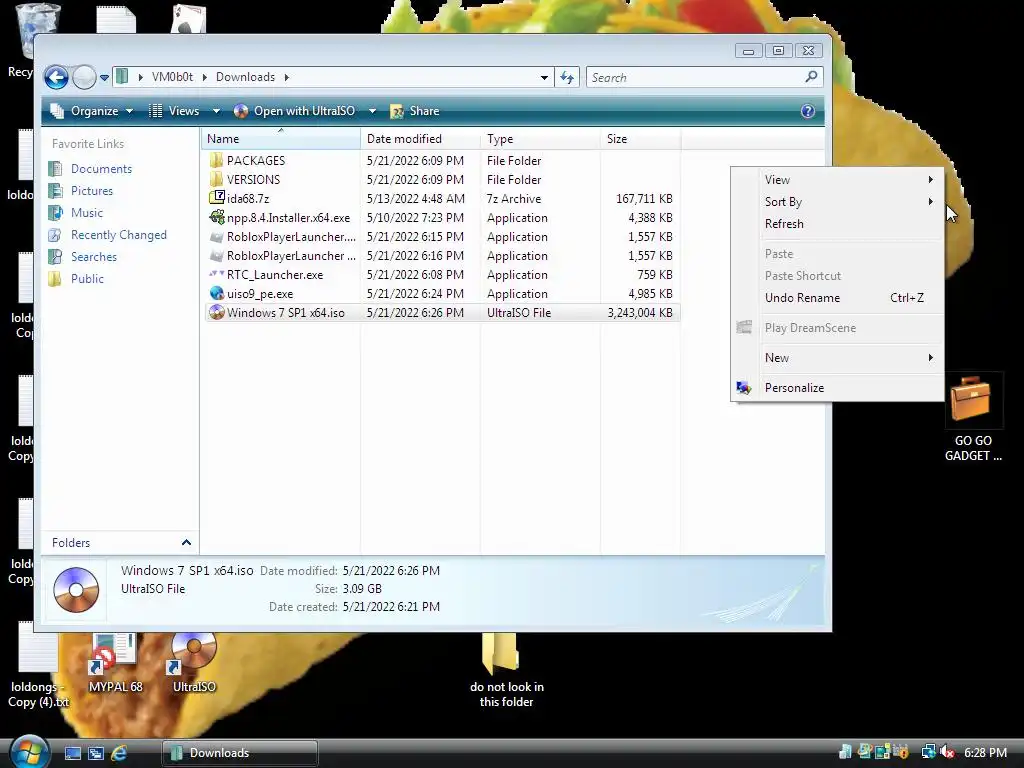
Task: Select the npp.8.4.Installer.x64.exe icon
Action: 216,217
